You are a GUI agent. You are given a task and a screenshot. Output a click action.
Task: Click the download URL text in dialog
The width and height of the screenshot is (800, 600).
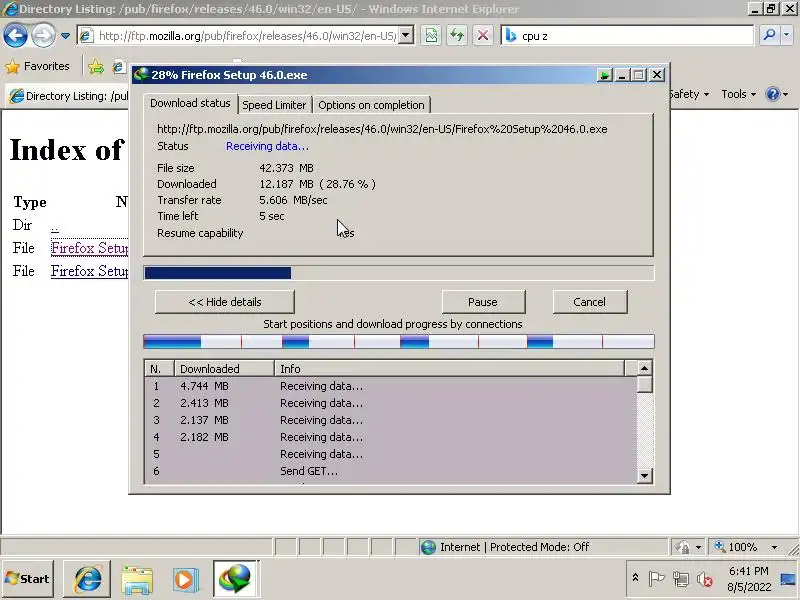(382, 129)
